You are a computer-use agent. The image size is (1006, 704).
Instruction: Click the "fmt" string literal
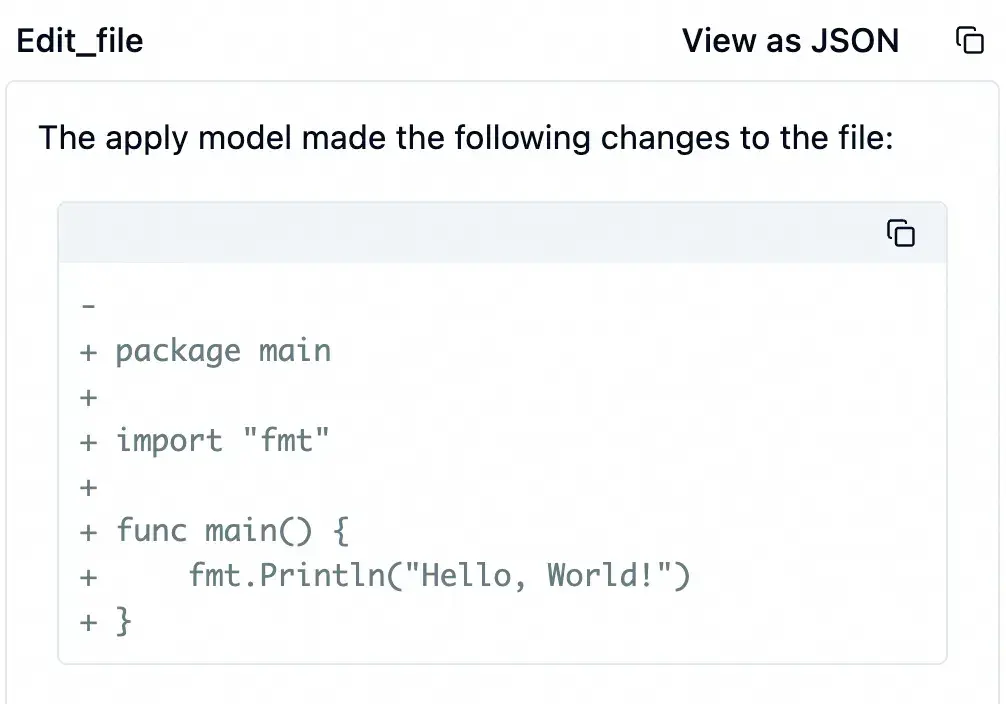286,440
